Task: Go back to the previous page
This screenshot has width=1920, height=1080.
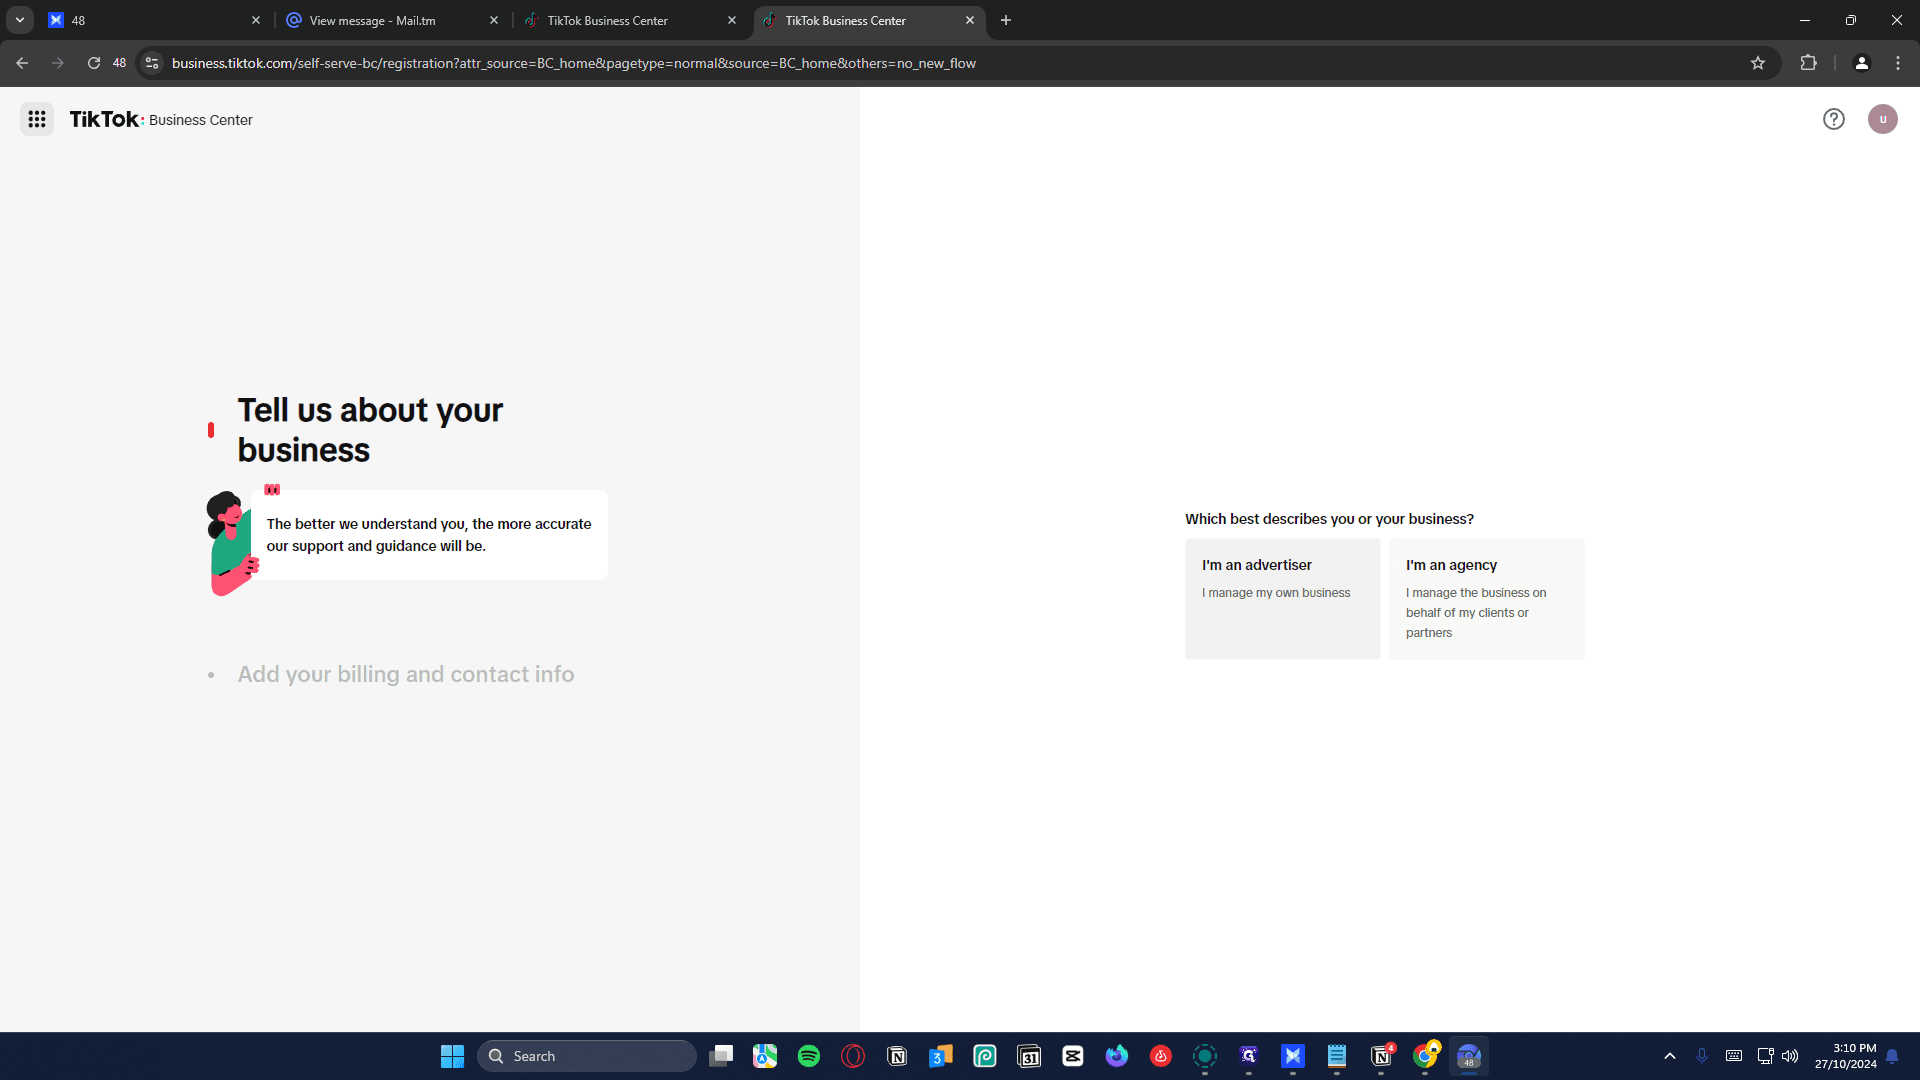Action: tap(22, 63)
